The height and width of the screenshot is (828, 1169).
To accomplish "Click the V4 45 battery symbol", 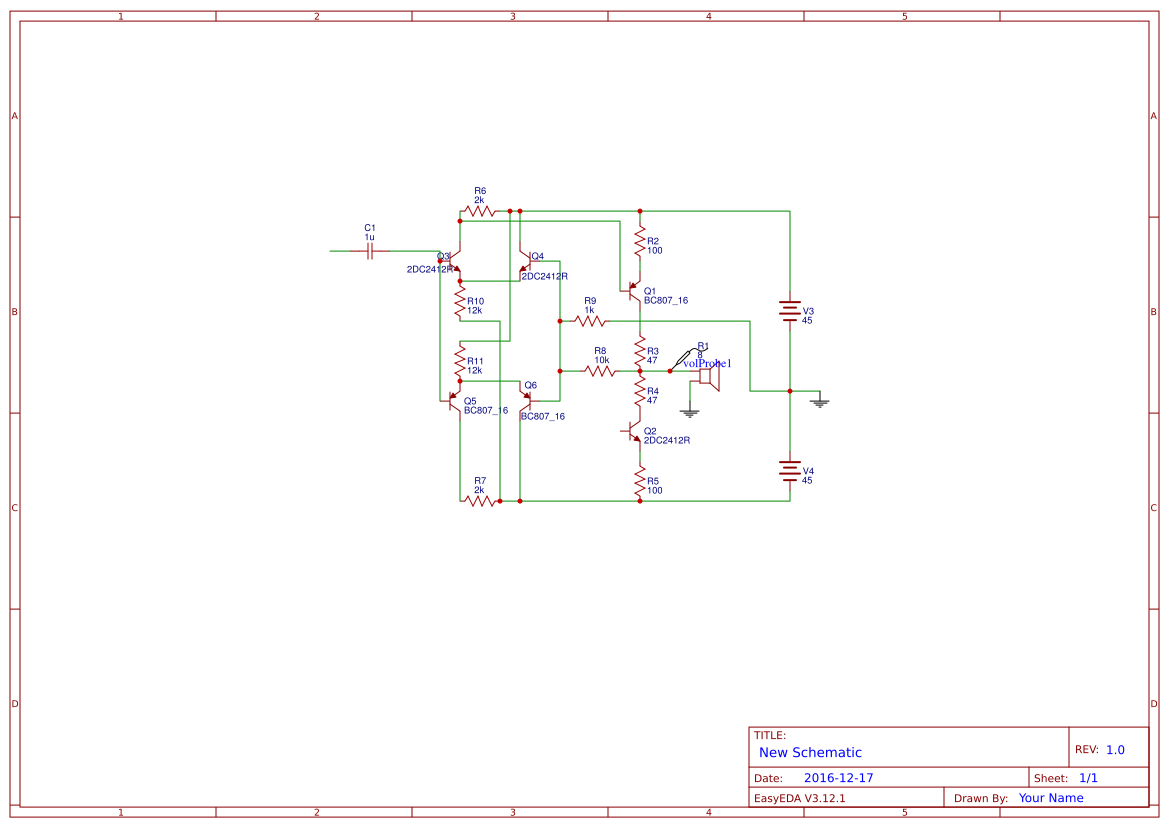I will click(x=790, y=471).
